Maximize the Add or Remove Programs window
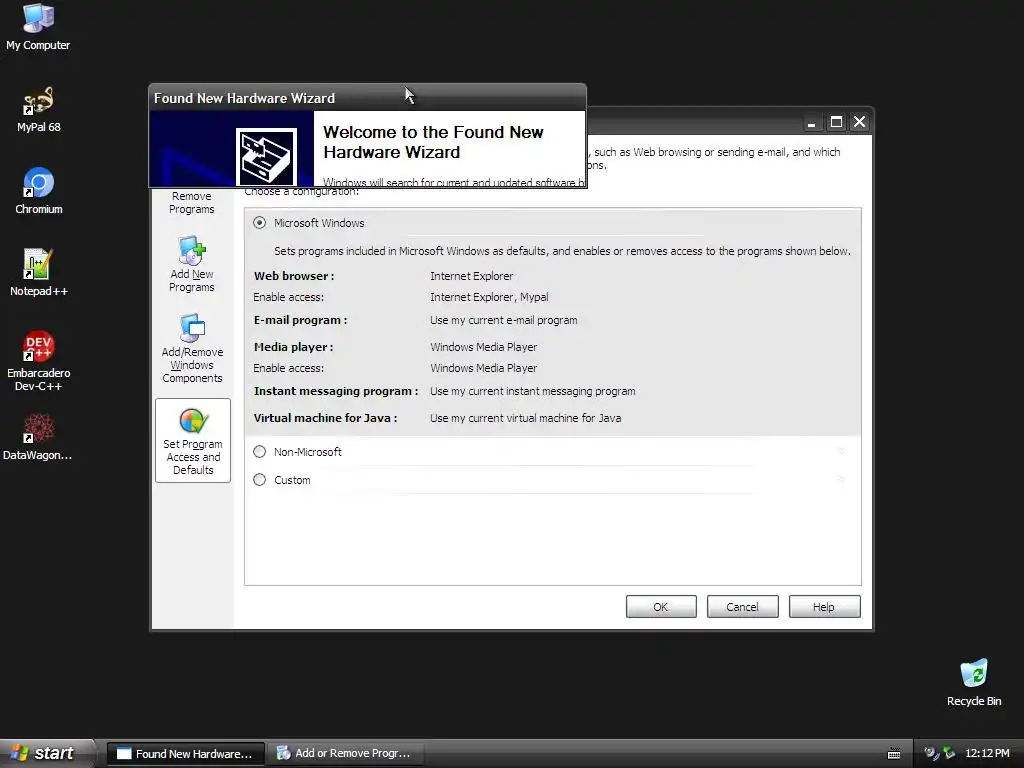 [836, 122]
